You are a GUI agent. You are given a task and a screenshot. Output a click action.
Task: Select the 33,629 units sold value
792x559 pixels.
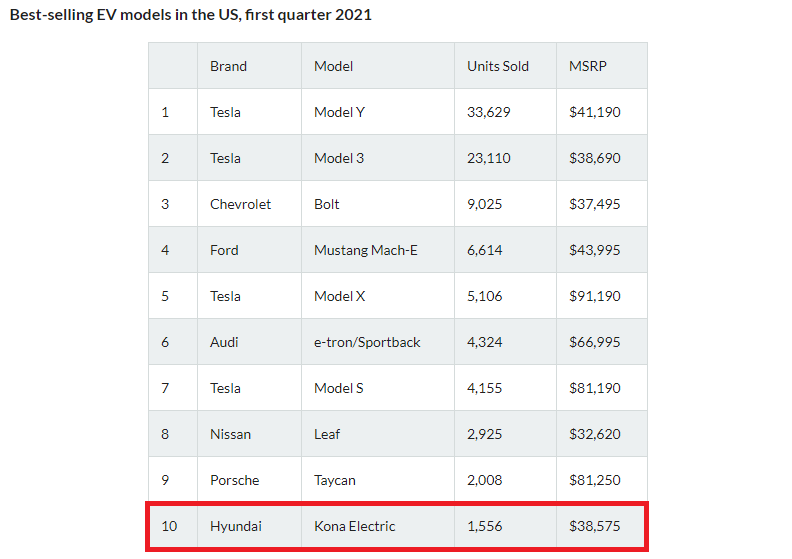coord(488,112)
